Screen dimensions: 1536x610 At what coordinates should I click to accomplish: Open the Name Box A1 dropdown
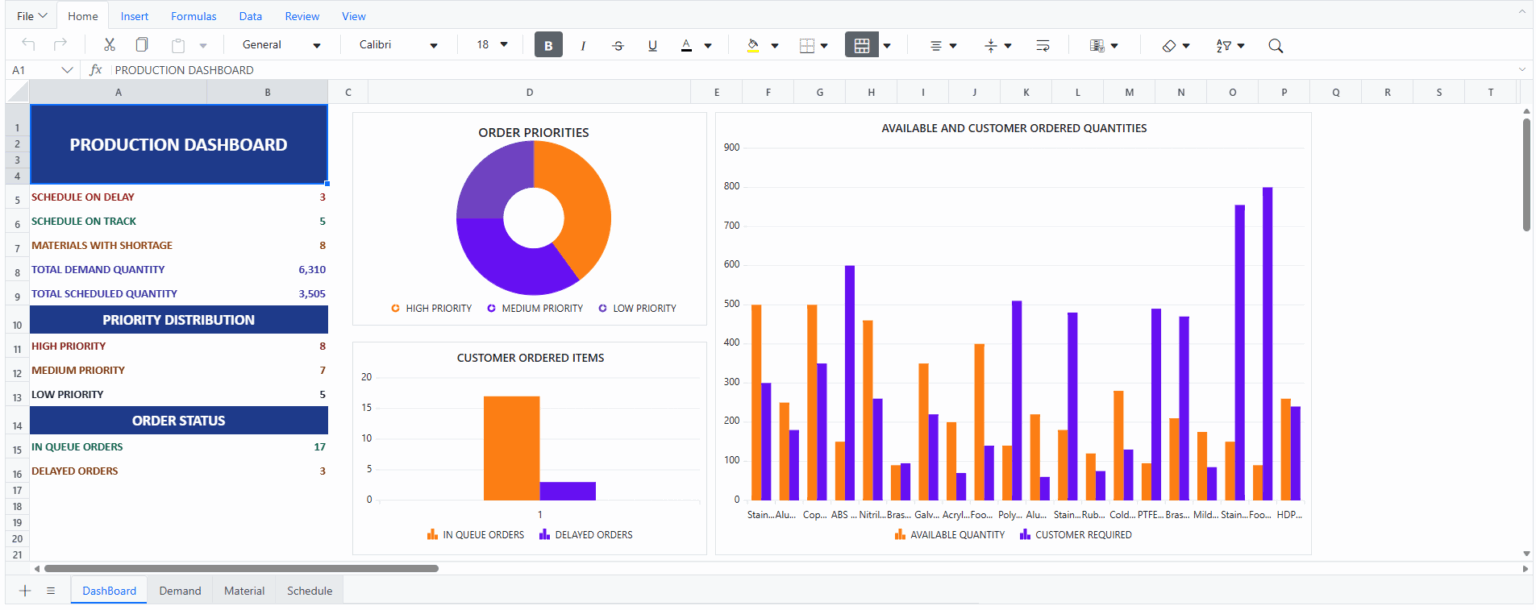click(68, 70)
